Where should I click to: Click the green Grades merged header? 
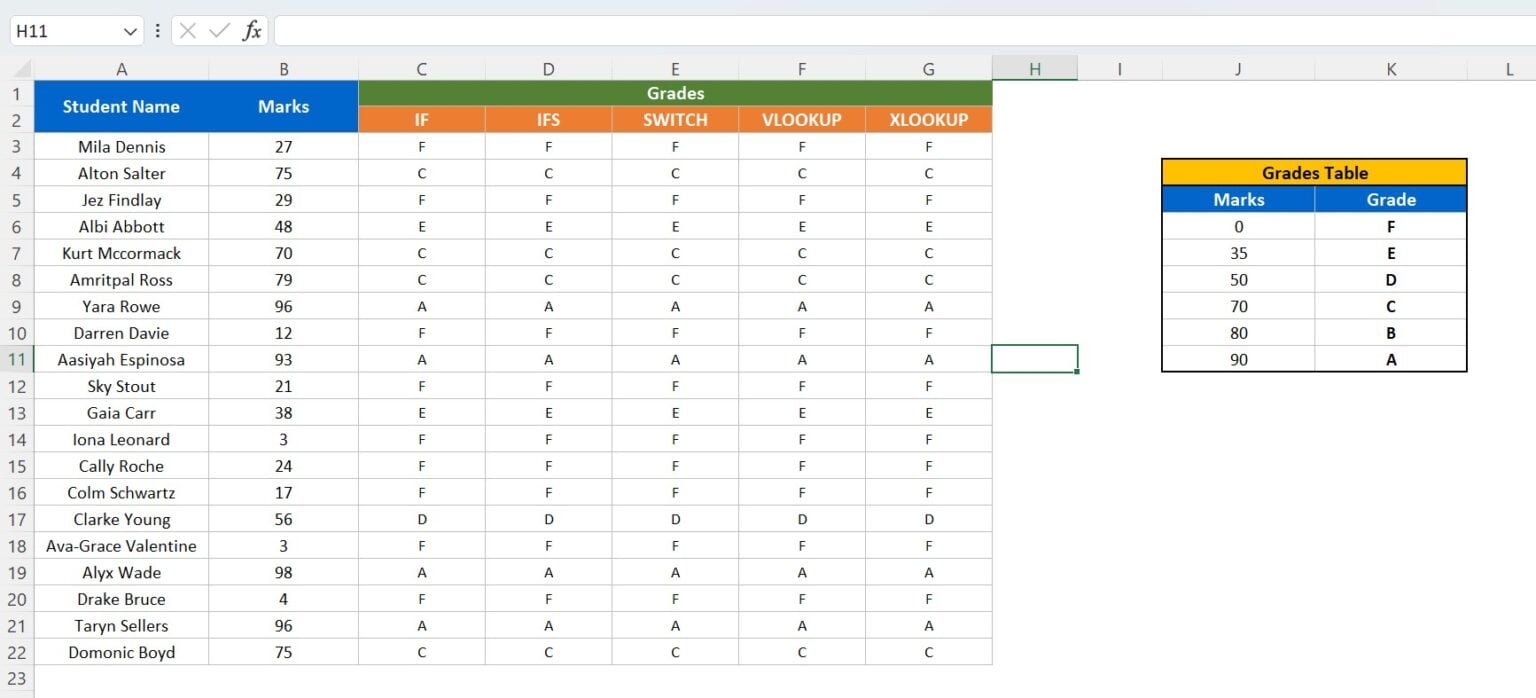point(674,93)
